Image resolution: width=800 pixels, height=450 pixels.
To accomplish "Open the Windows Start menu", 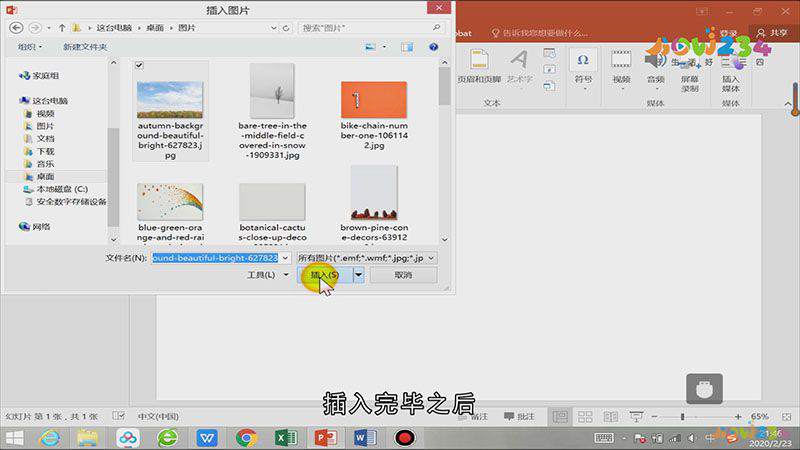I will (x=14, y=438).
